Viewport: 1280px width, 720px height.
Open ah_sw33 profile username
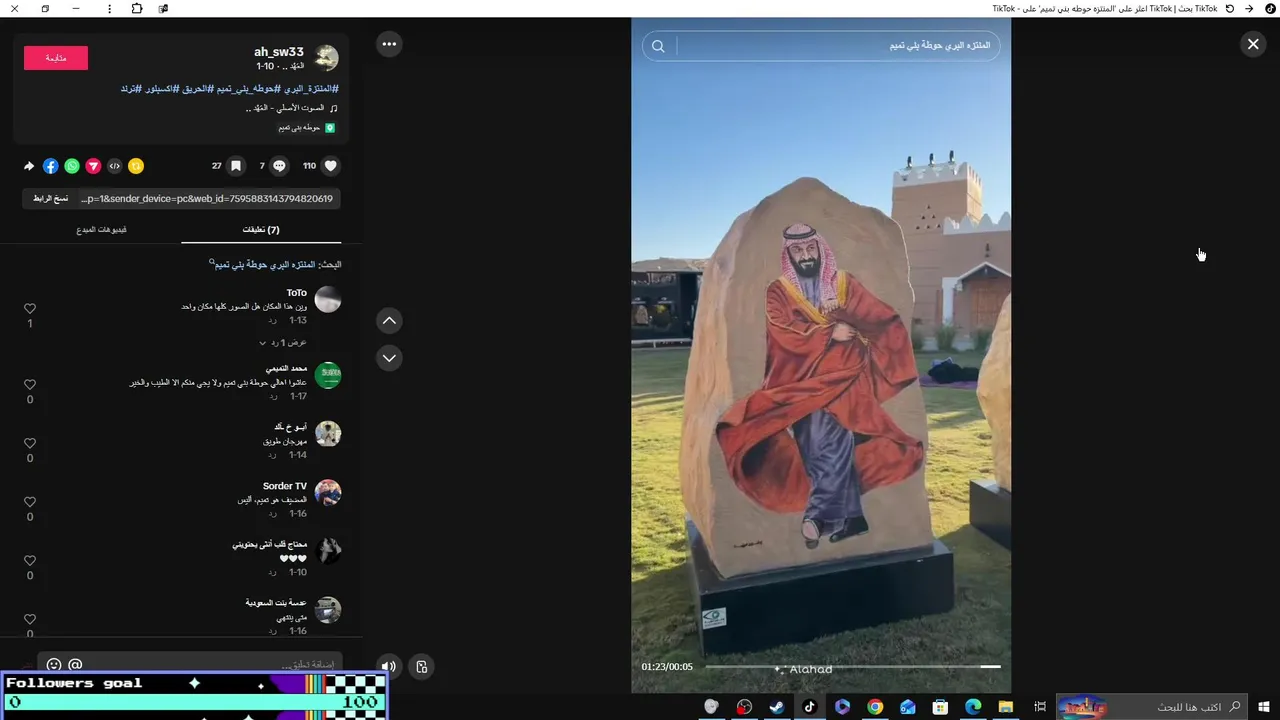[279, 52]
